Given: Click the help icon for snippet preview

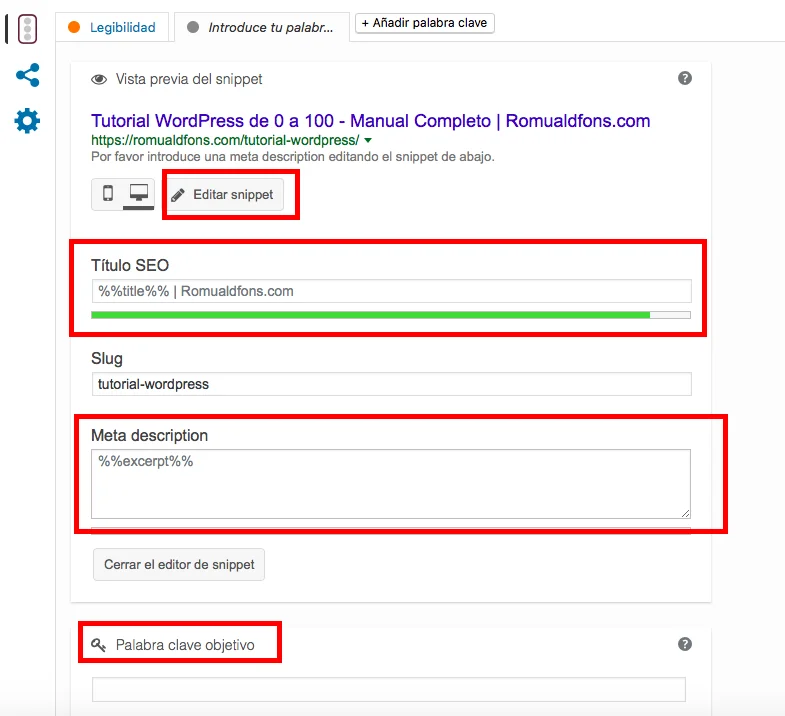Looking at the screenshot, I should pos(685,78).
